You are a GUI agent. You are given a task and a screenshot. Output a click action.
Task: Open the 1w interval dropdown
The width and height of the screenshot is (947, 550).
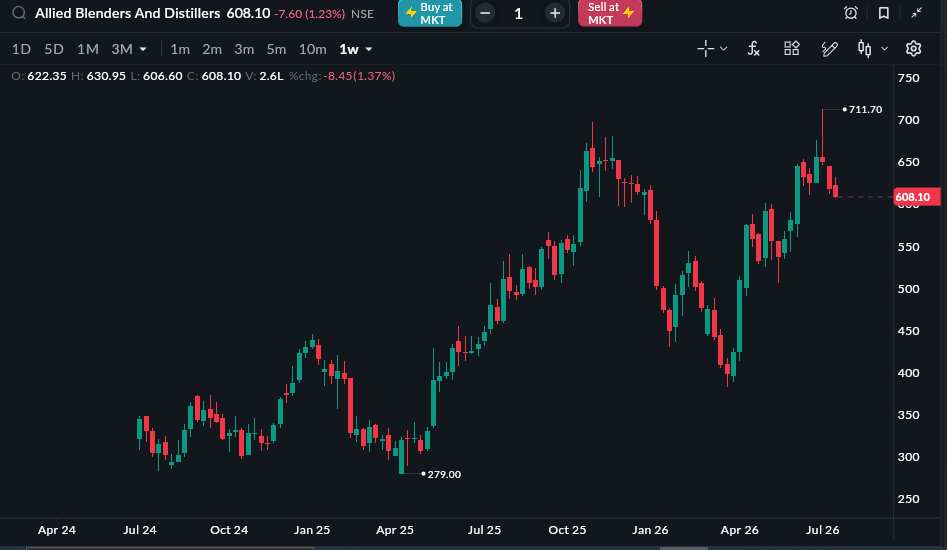pyautogui.click(x=356, y=49)
